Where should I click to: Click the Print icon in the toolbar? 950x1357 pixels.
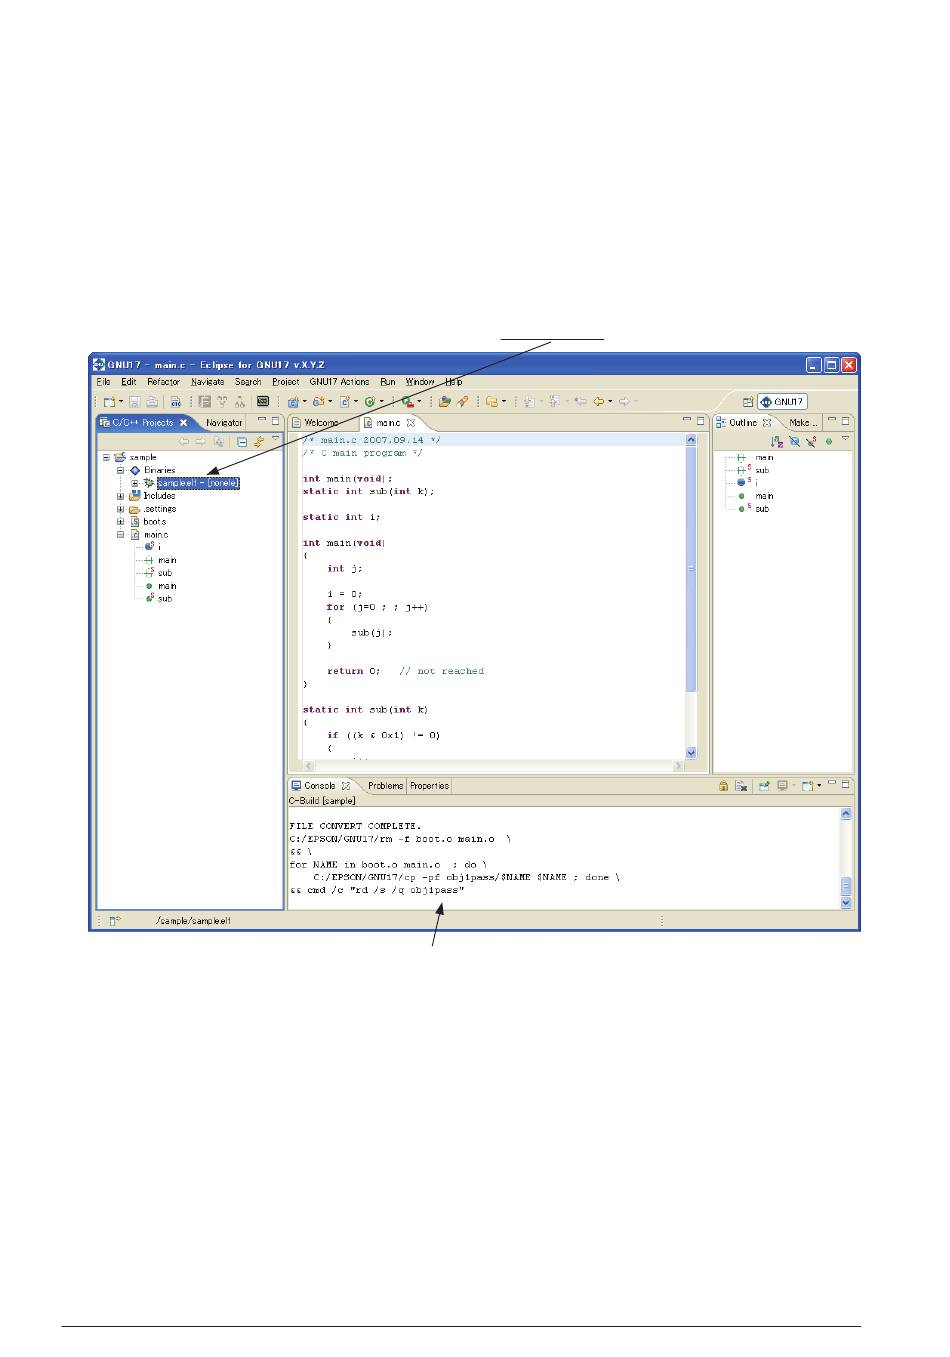coord(152,402)
